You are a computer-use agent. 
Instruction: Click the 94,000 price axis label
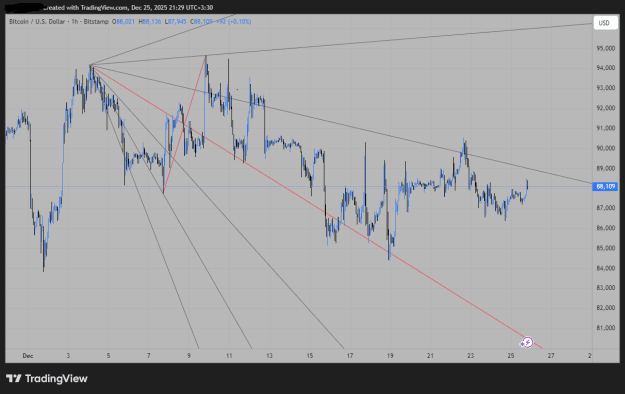[x=605, y=68]
